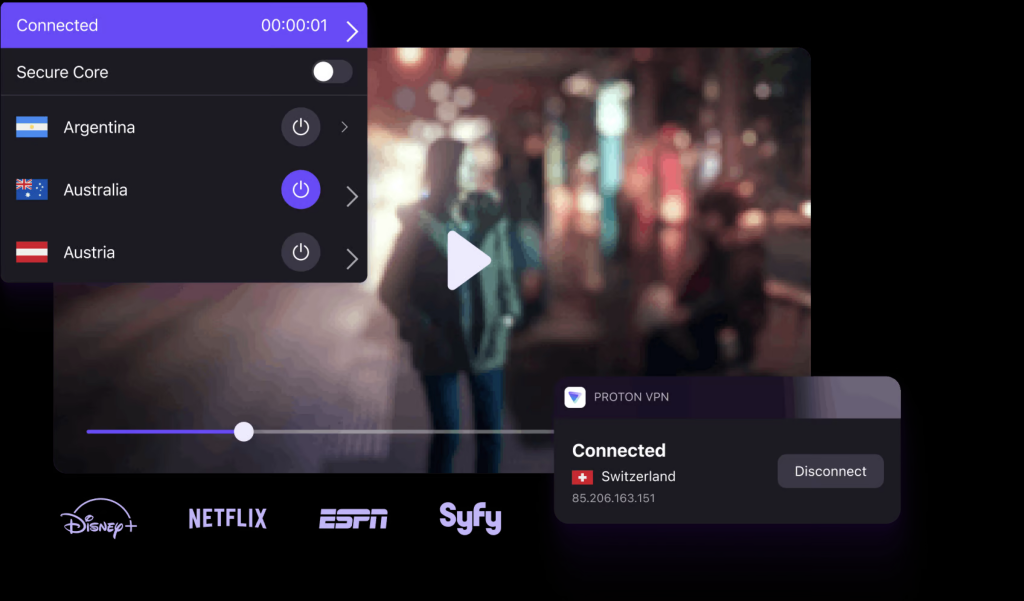Screen dimensions: 1024x601
Task: Click the Proton VPN shield logo
Action: click(x=575, y=397)
